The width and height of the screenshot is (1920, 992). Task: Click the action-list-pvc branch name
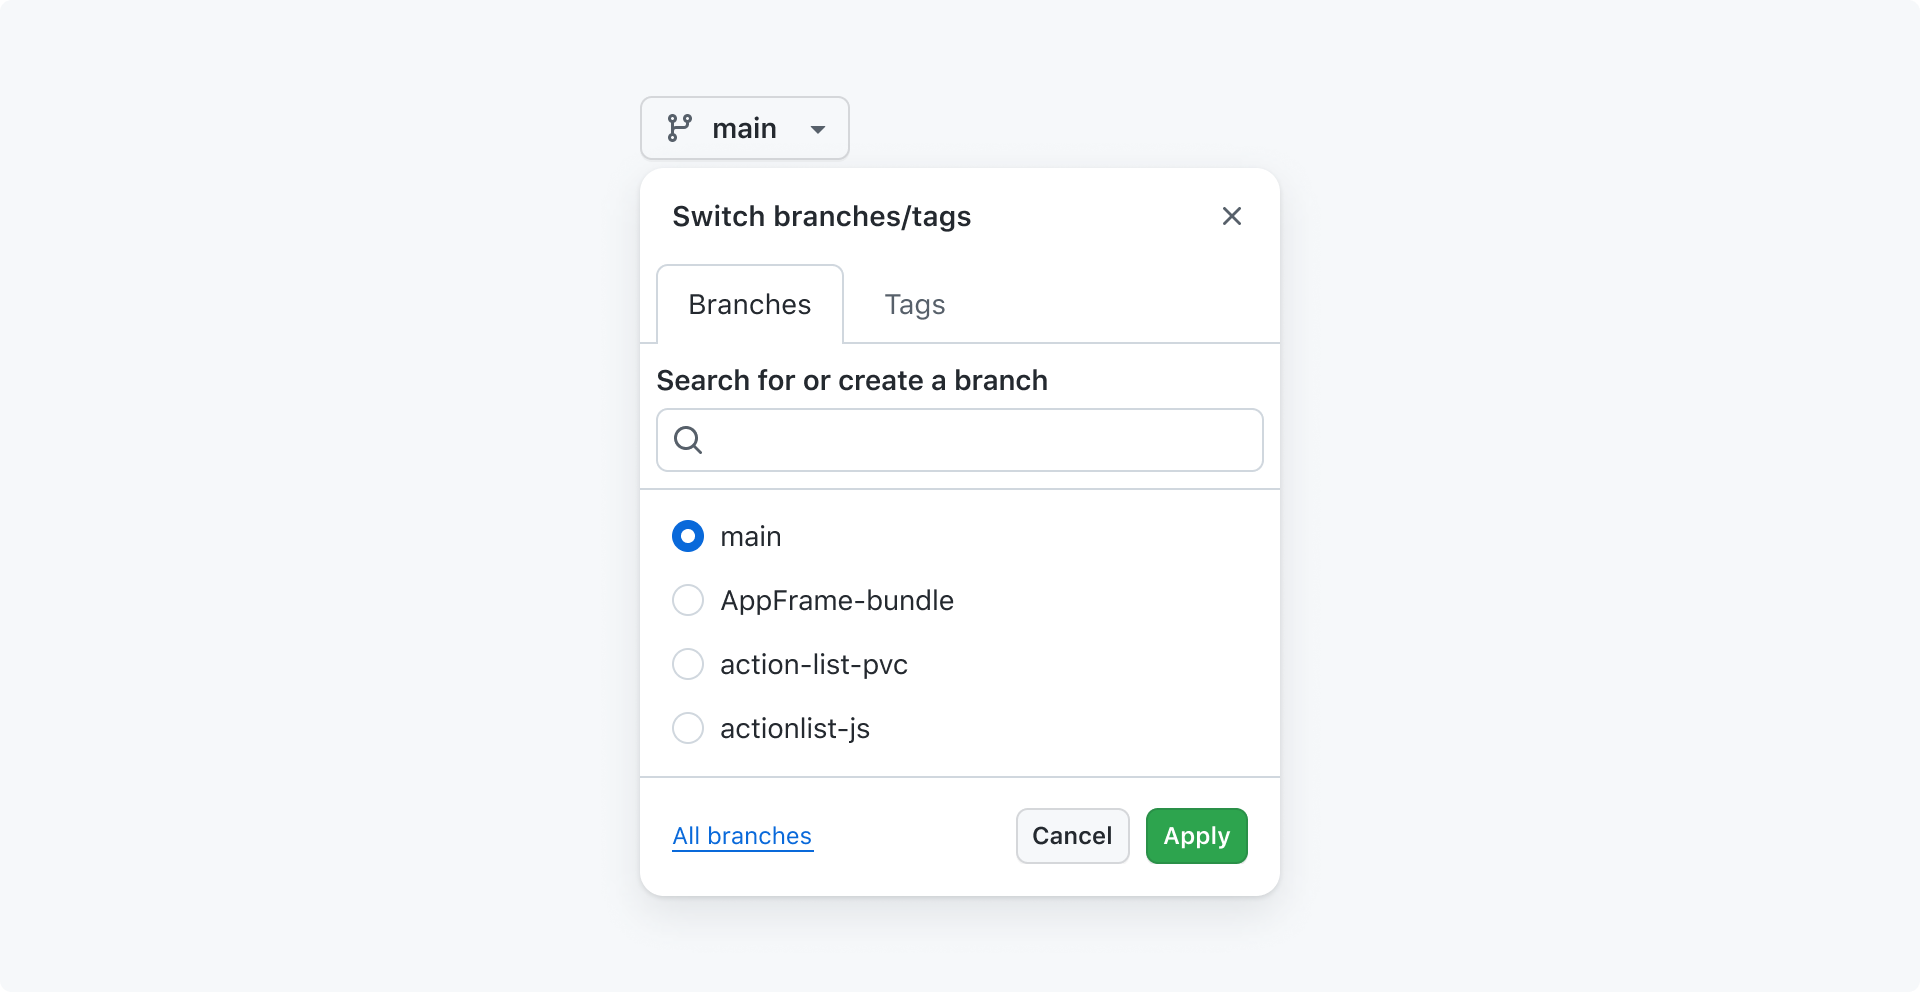click(x=814, y=664)
